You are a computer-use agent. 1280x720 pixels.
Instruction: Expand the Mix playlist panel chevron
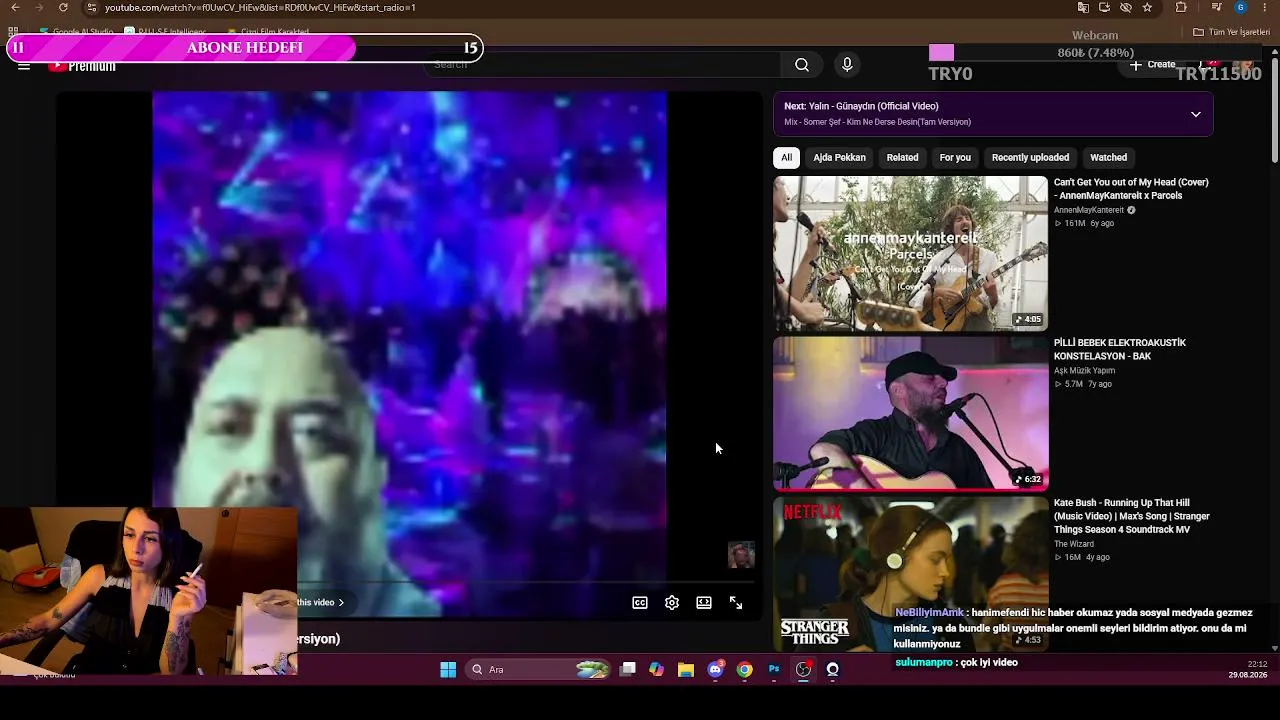(1195, 114)
